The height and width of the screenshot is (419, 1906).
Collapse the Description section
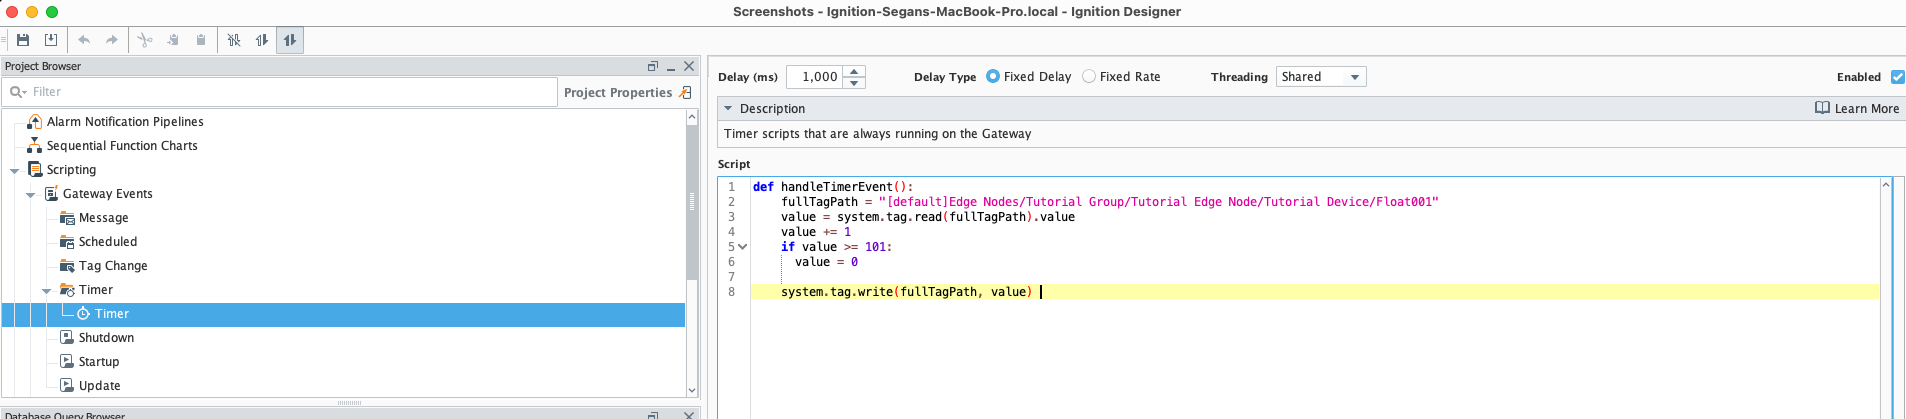click(x=729, y=108)
